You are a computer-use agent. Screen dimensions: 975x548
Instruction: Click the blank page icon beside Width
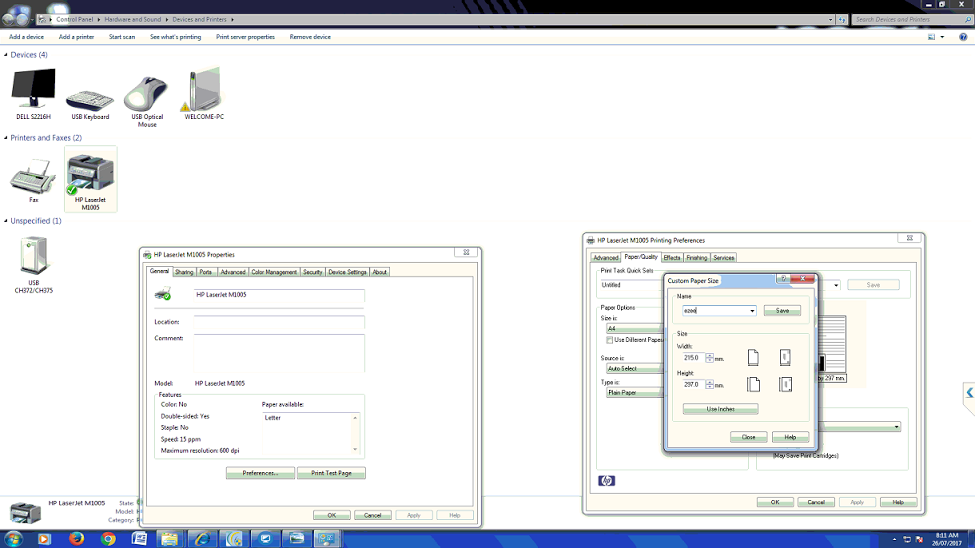pos(753,357)
